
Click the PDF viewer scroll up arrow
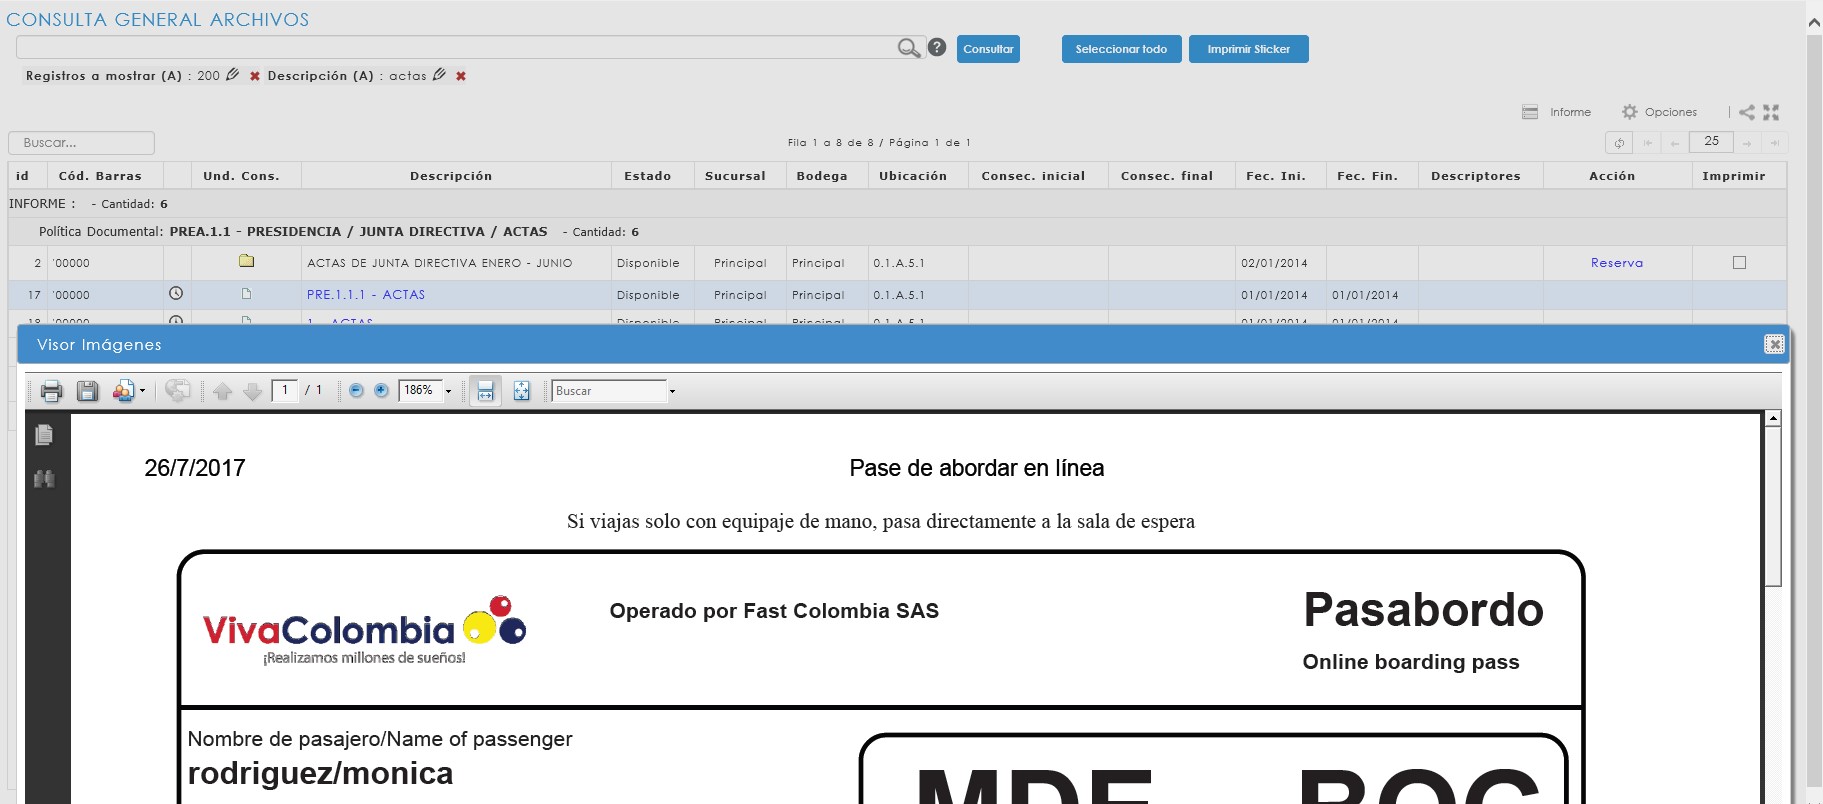click(1773, 418)
